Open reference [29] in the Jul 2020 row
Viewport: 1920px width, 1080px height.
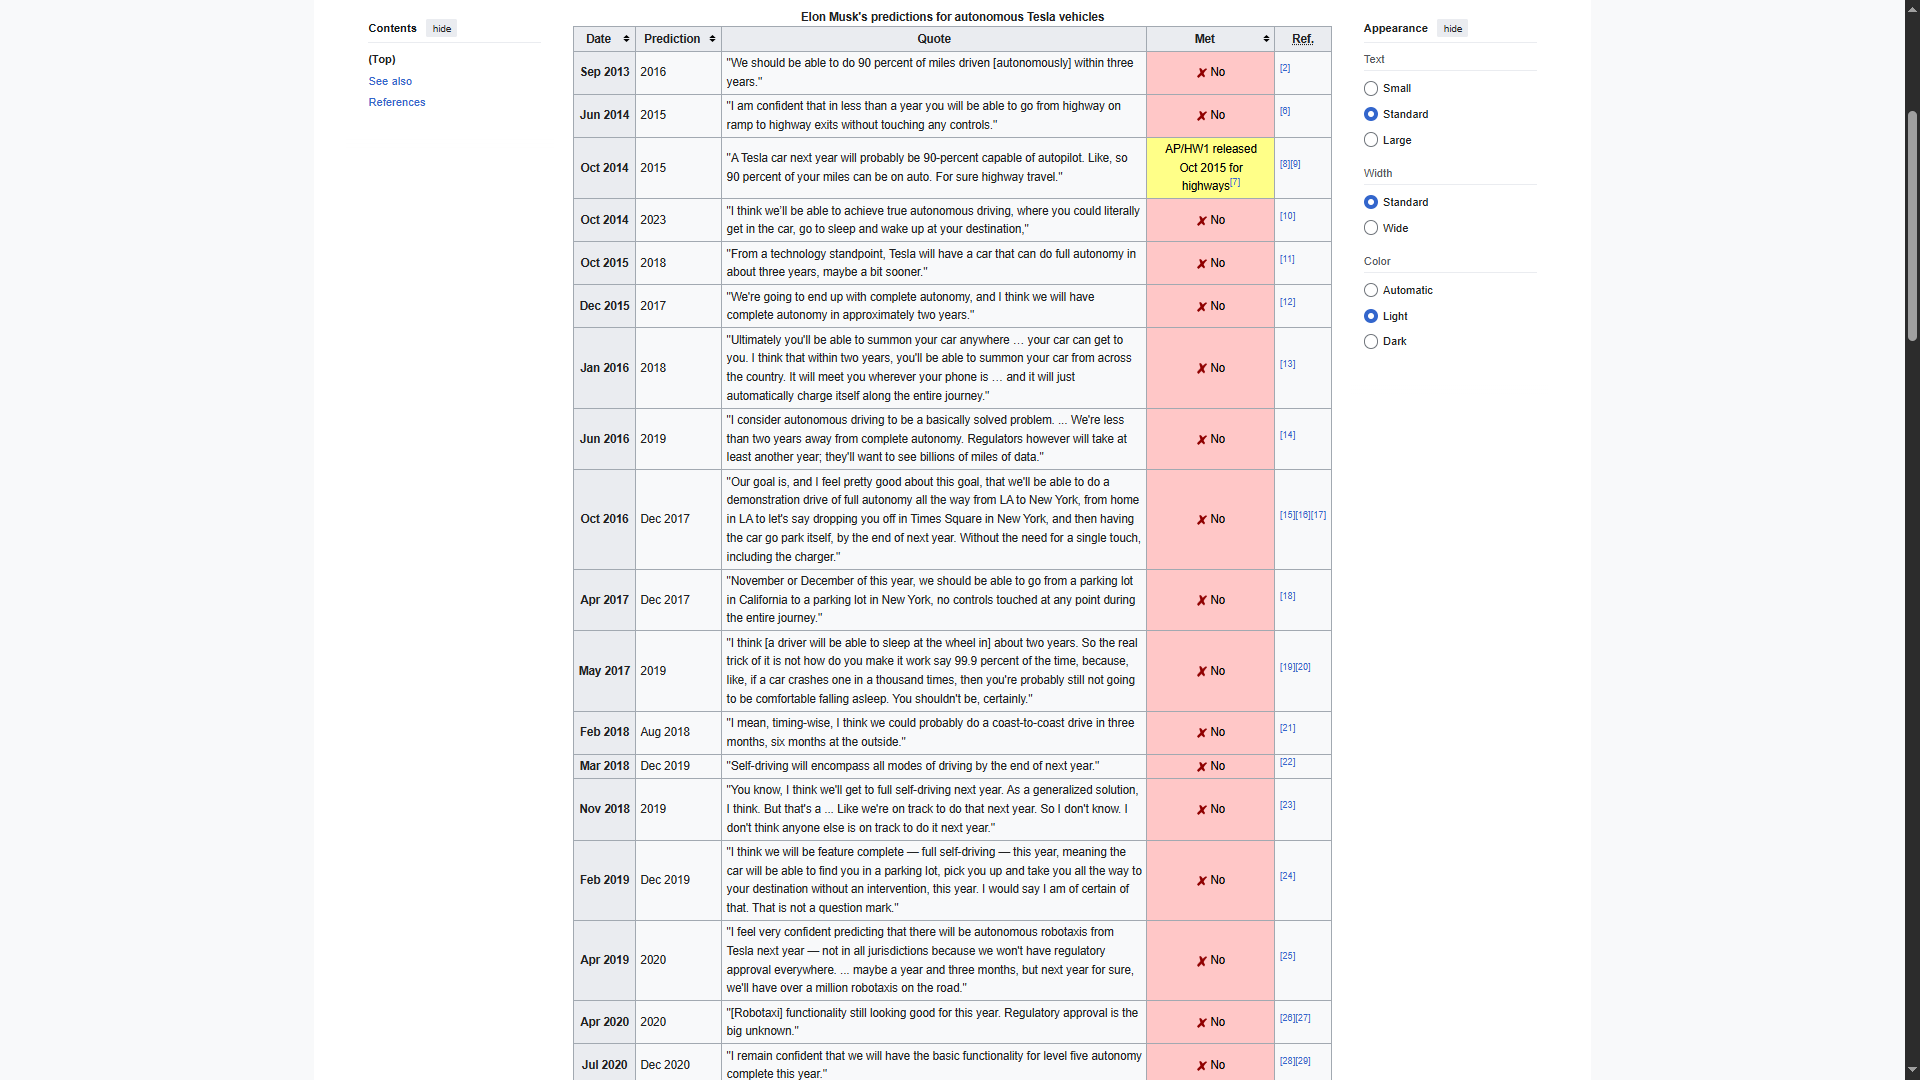click(1303, 1062)
